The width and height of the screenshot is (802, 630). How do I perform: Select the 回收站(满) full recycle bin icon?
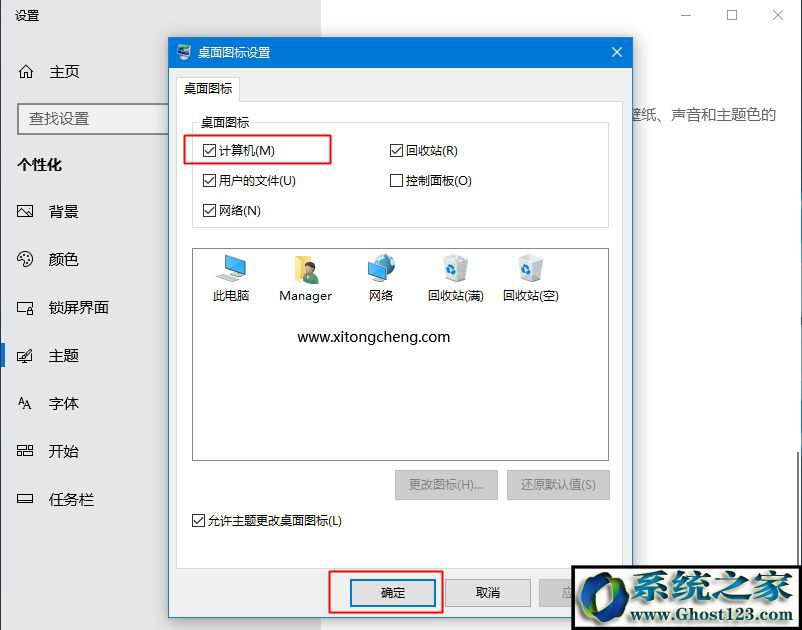click(456, 268)
